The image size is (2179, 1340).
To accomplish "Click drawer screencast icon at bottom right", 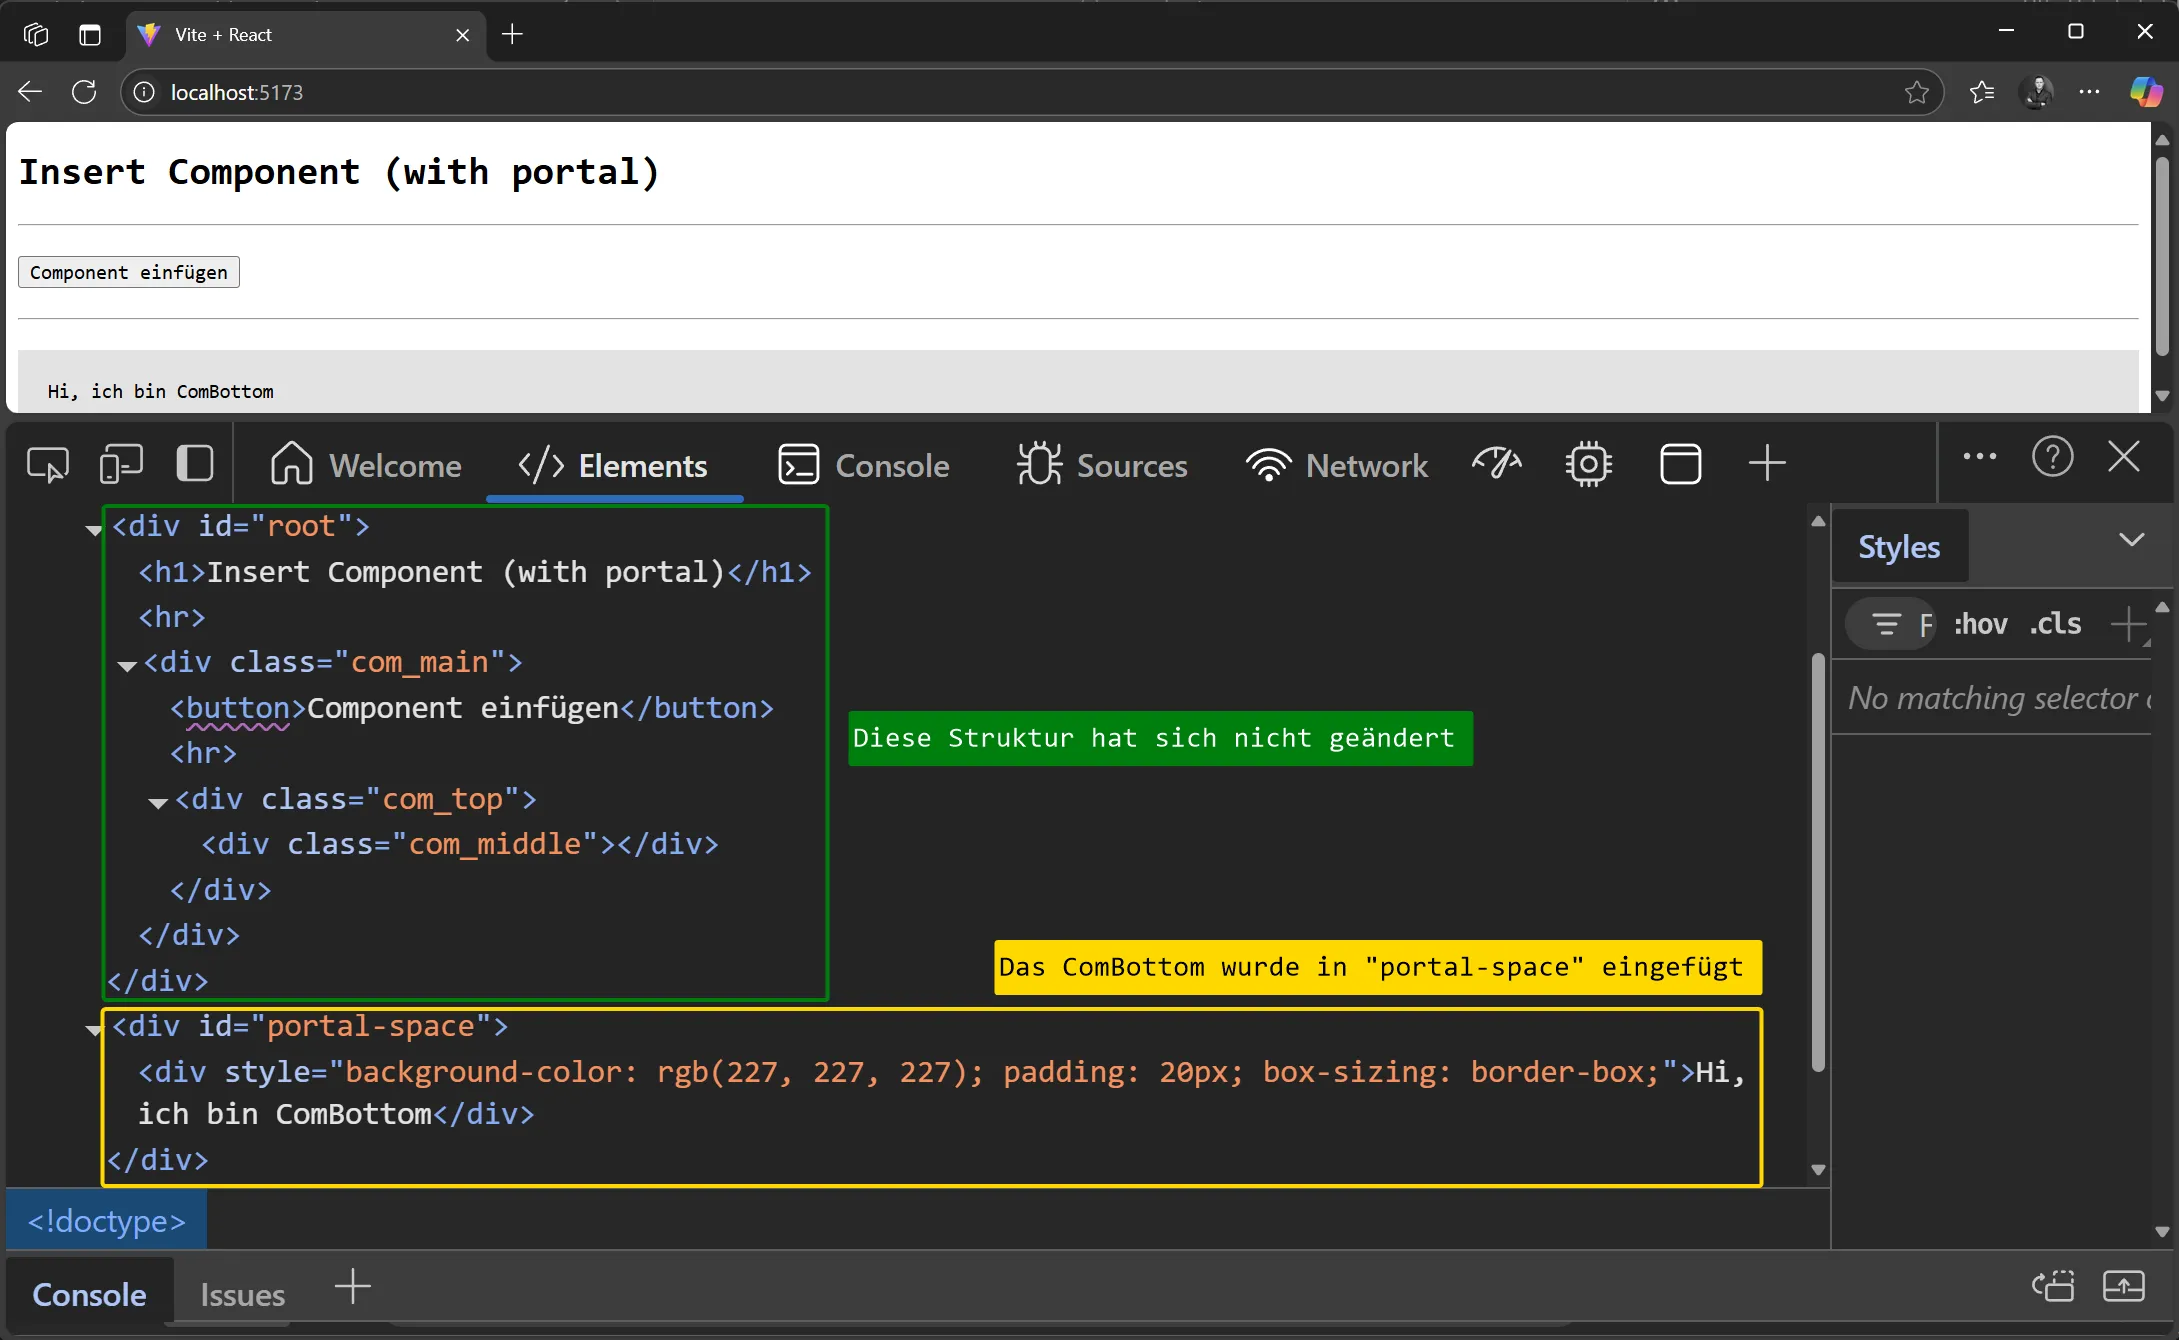I will click(x=2053, y=1286).
